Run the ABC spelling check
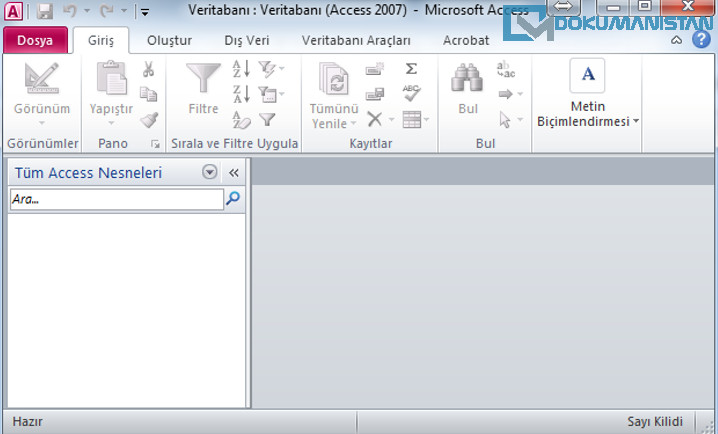 pos(411,93)
